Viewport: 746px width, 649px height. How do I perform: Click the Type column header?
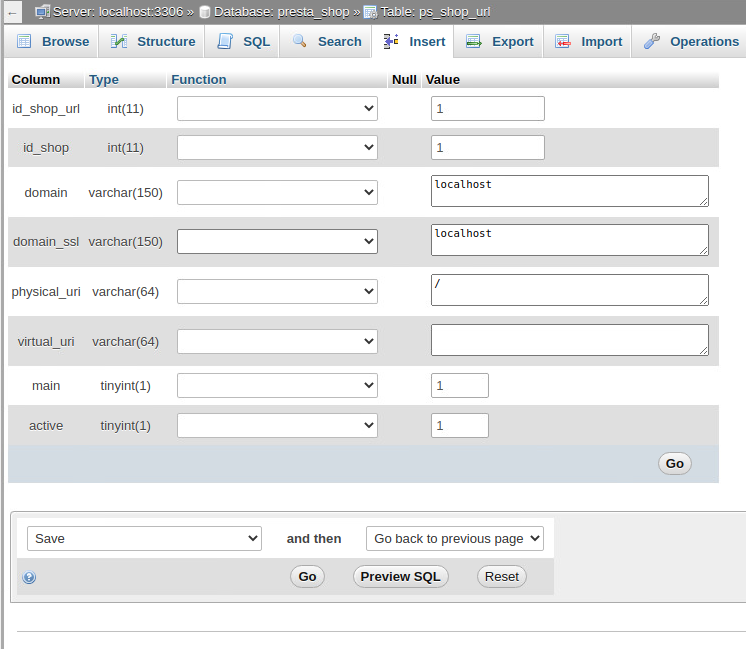pyautogui.click(x=104, y=79)
